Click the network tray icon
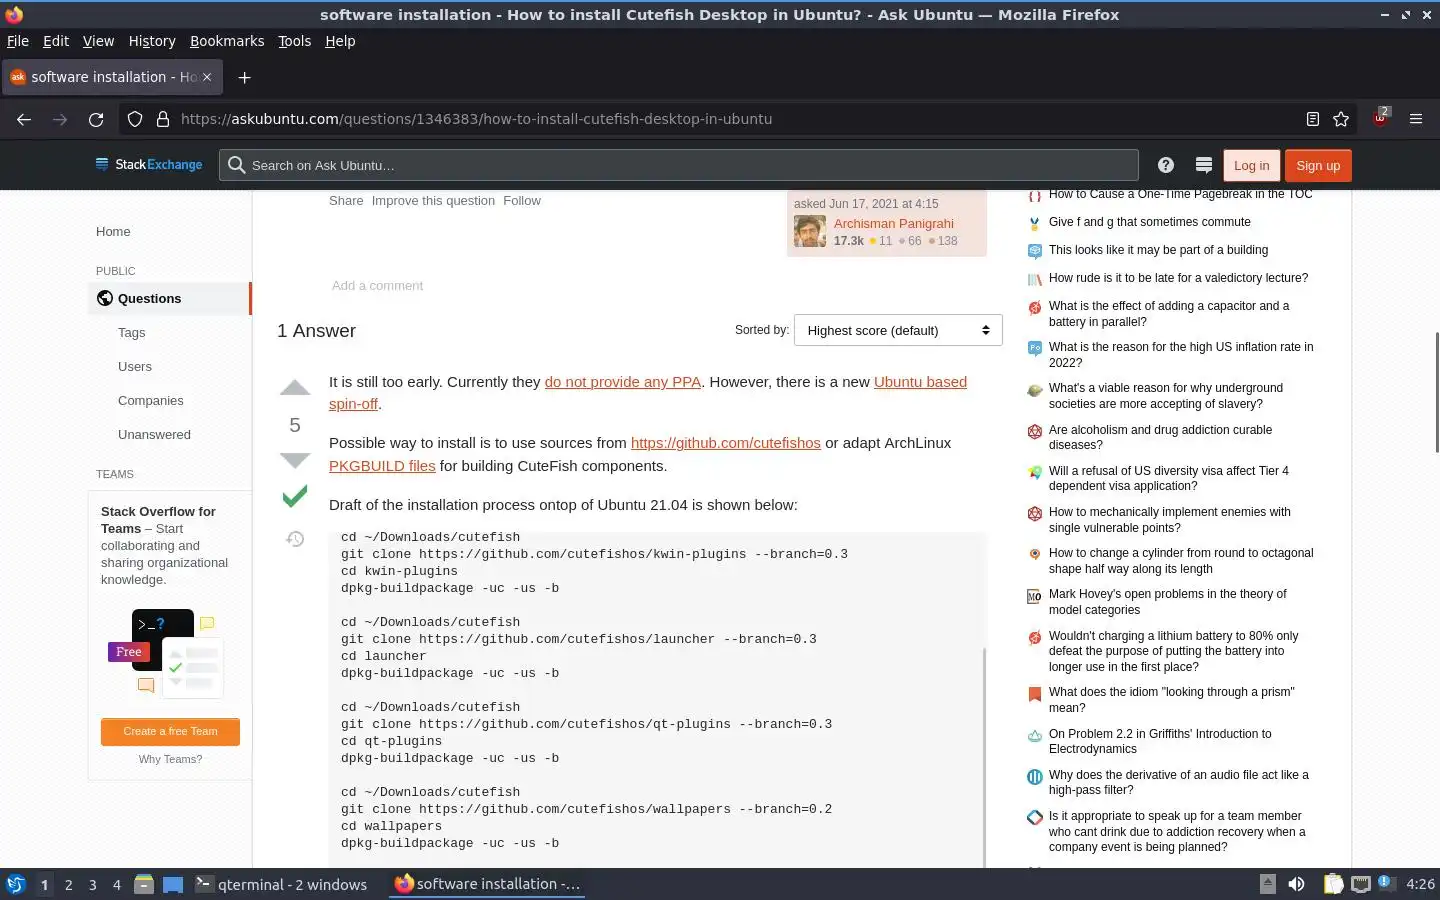1440x900 pixels. point(1361,884)
